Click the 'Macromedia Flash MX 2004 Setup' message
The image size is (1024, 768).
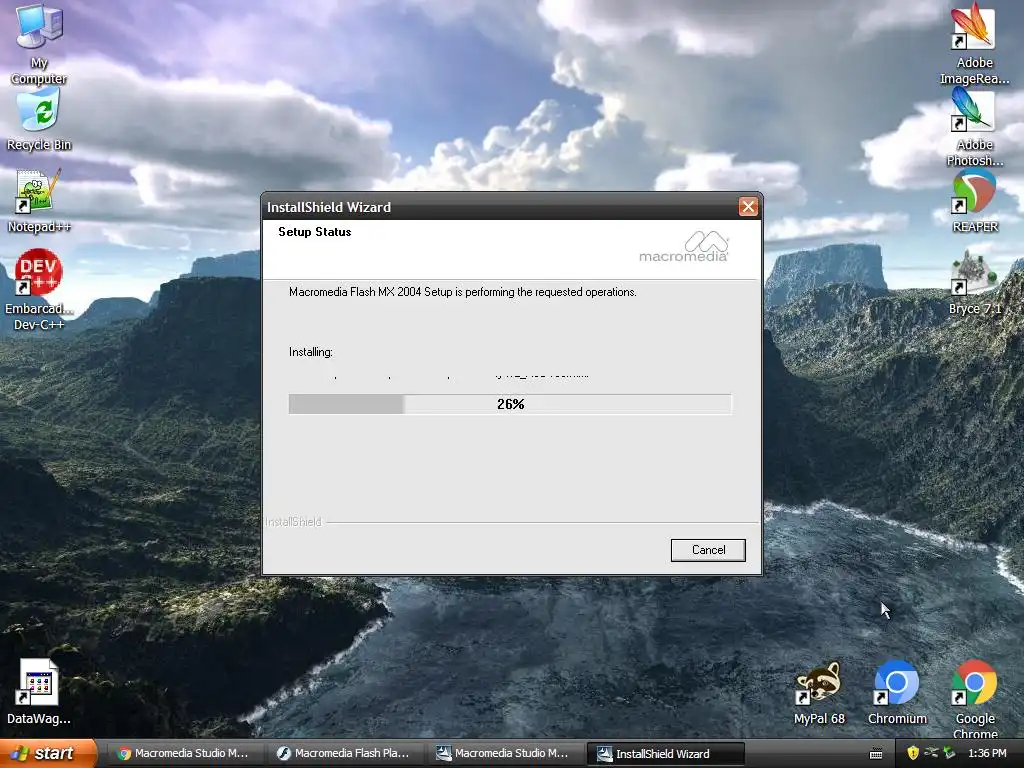462,292
